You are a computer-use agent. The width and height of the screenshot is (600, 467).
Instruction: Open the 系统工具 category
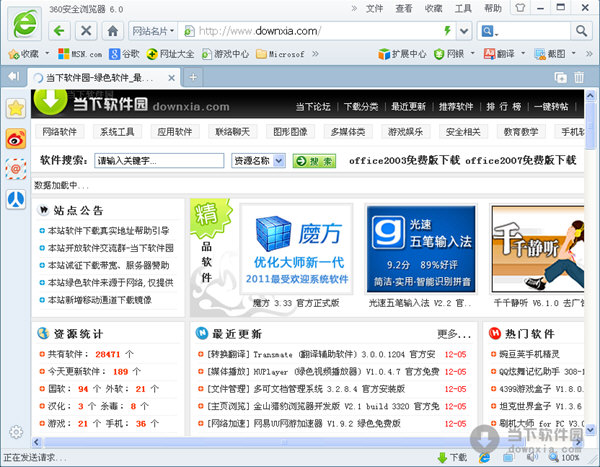point(117,132)
